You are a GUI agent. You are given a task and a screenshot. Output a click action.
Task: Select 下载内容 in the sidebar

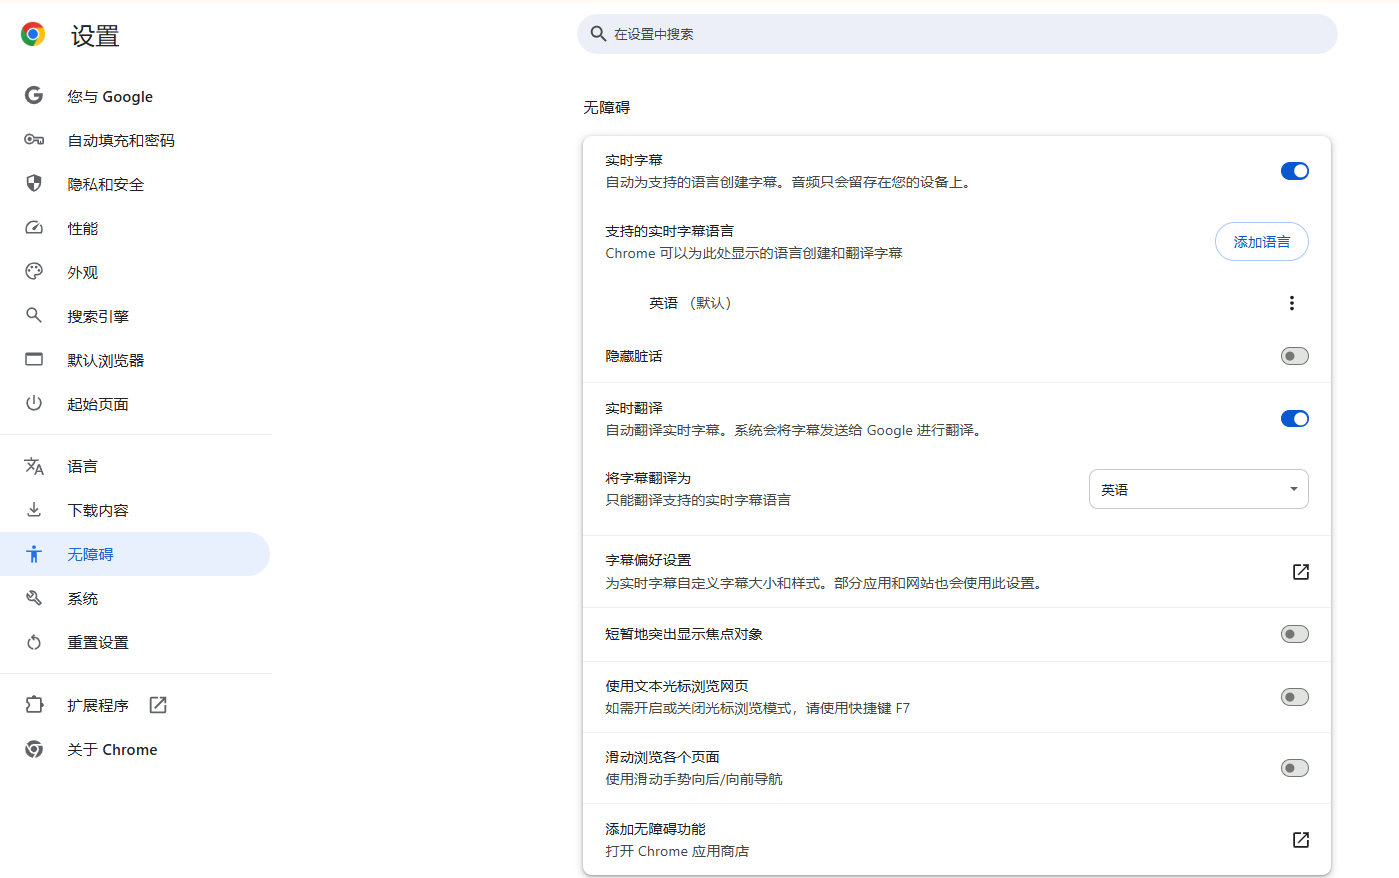pyautogui.click(x=135, y=510)
